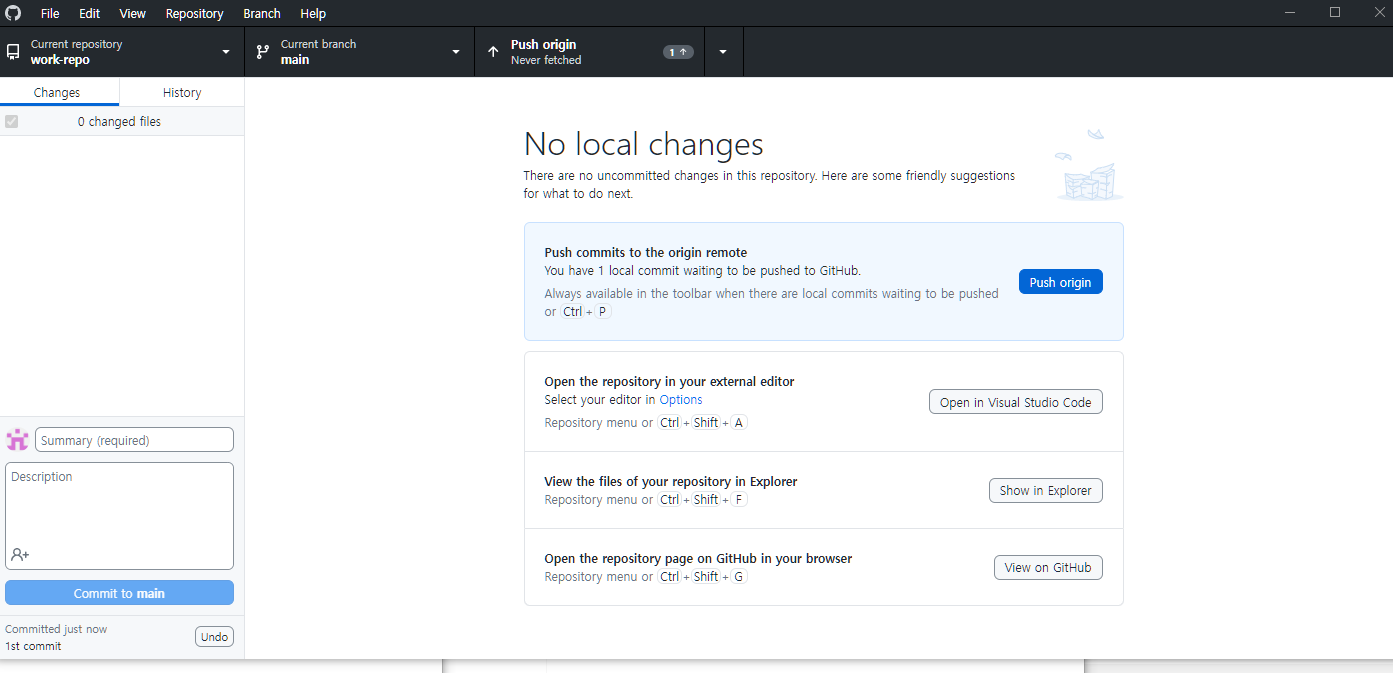Click the 'No local changes' heading

click(x=643, y=144)
